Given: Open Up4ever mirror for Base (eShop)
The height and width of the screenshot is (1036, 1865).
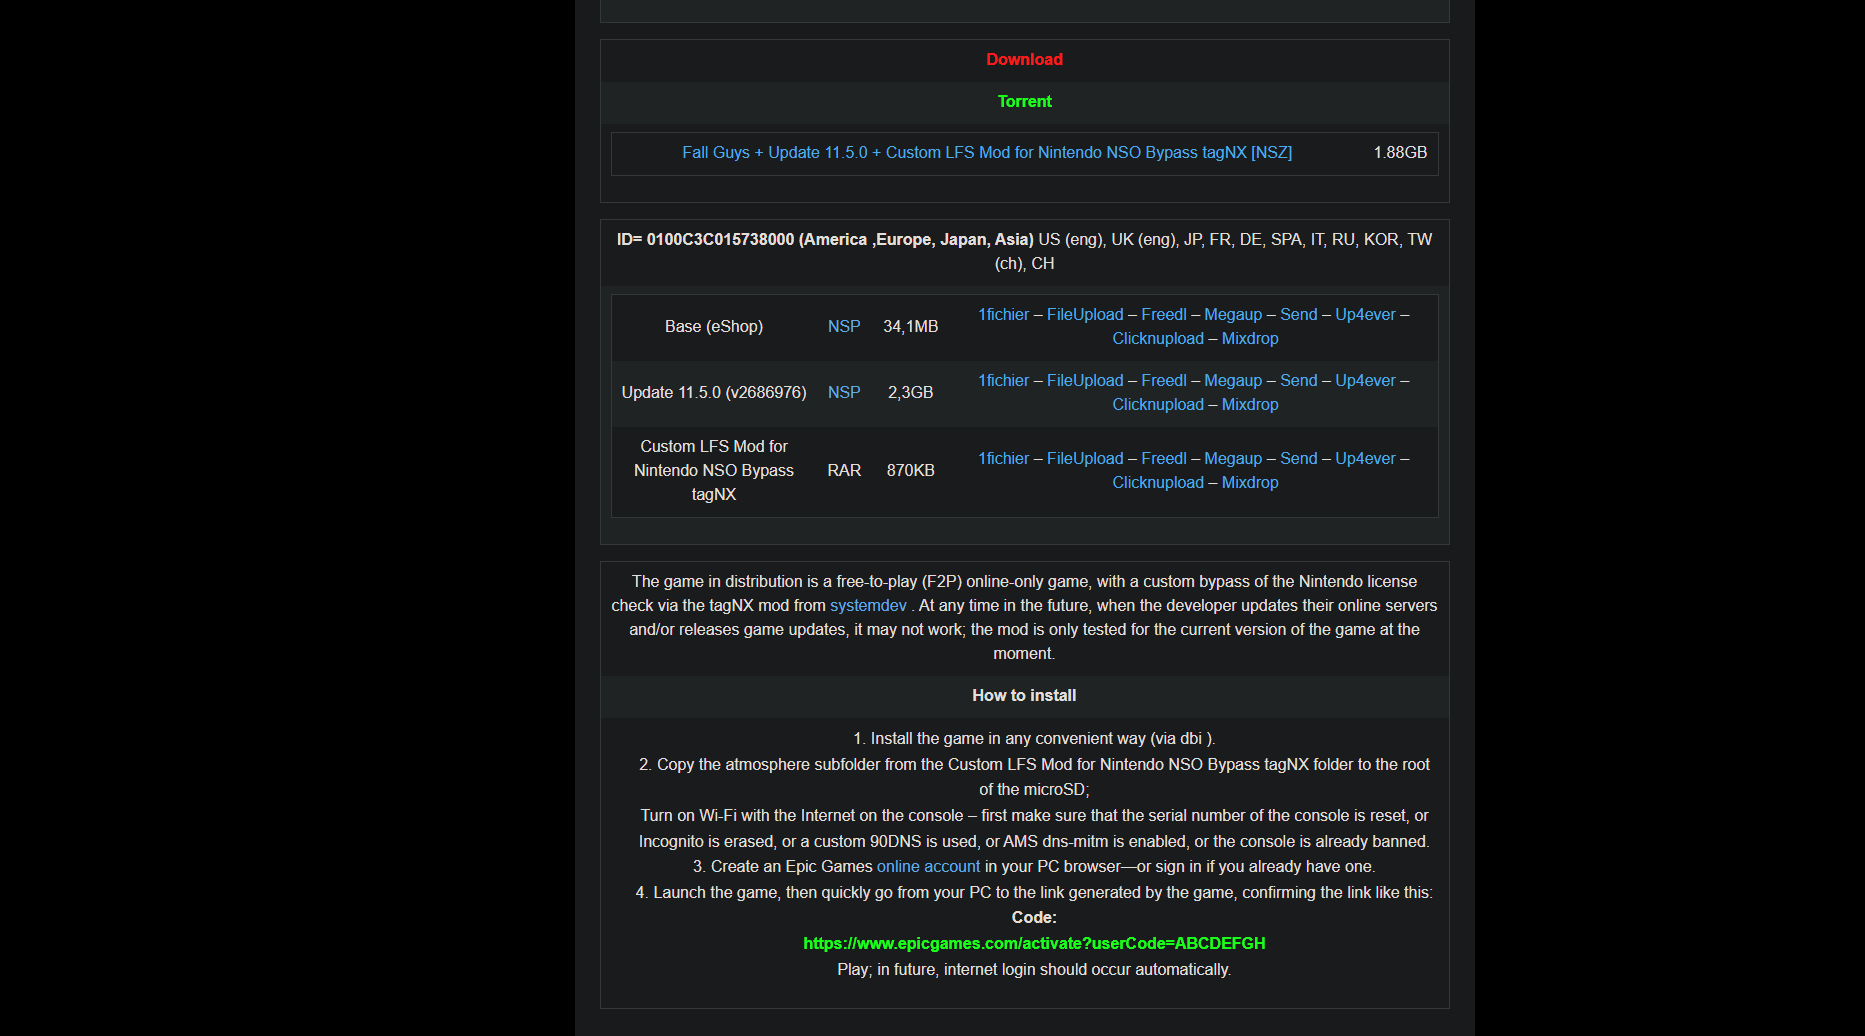Looking at the screenshot, I should coord(1365,315).
